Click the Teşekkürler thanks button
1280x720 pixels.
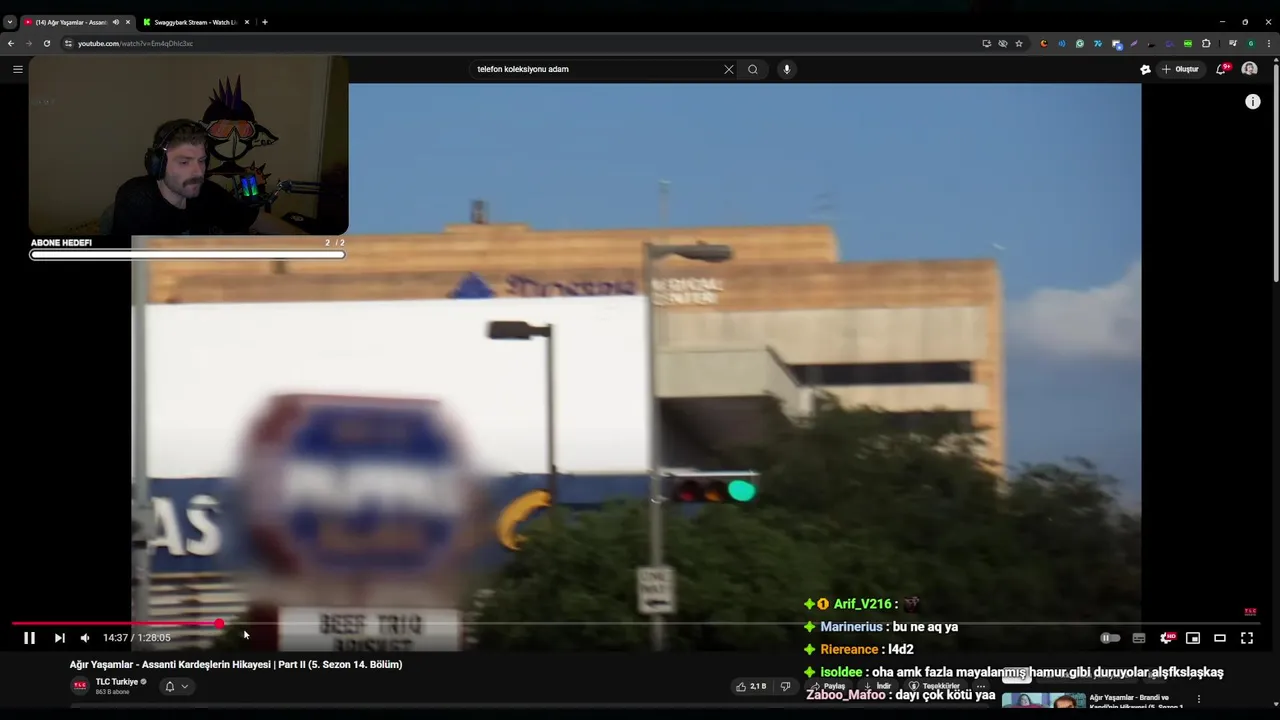click(x=934, y=686)
